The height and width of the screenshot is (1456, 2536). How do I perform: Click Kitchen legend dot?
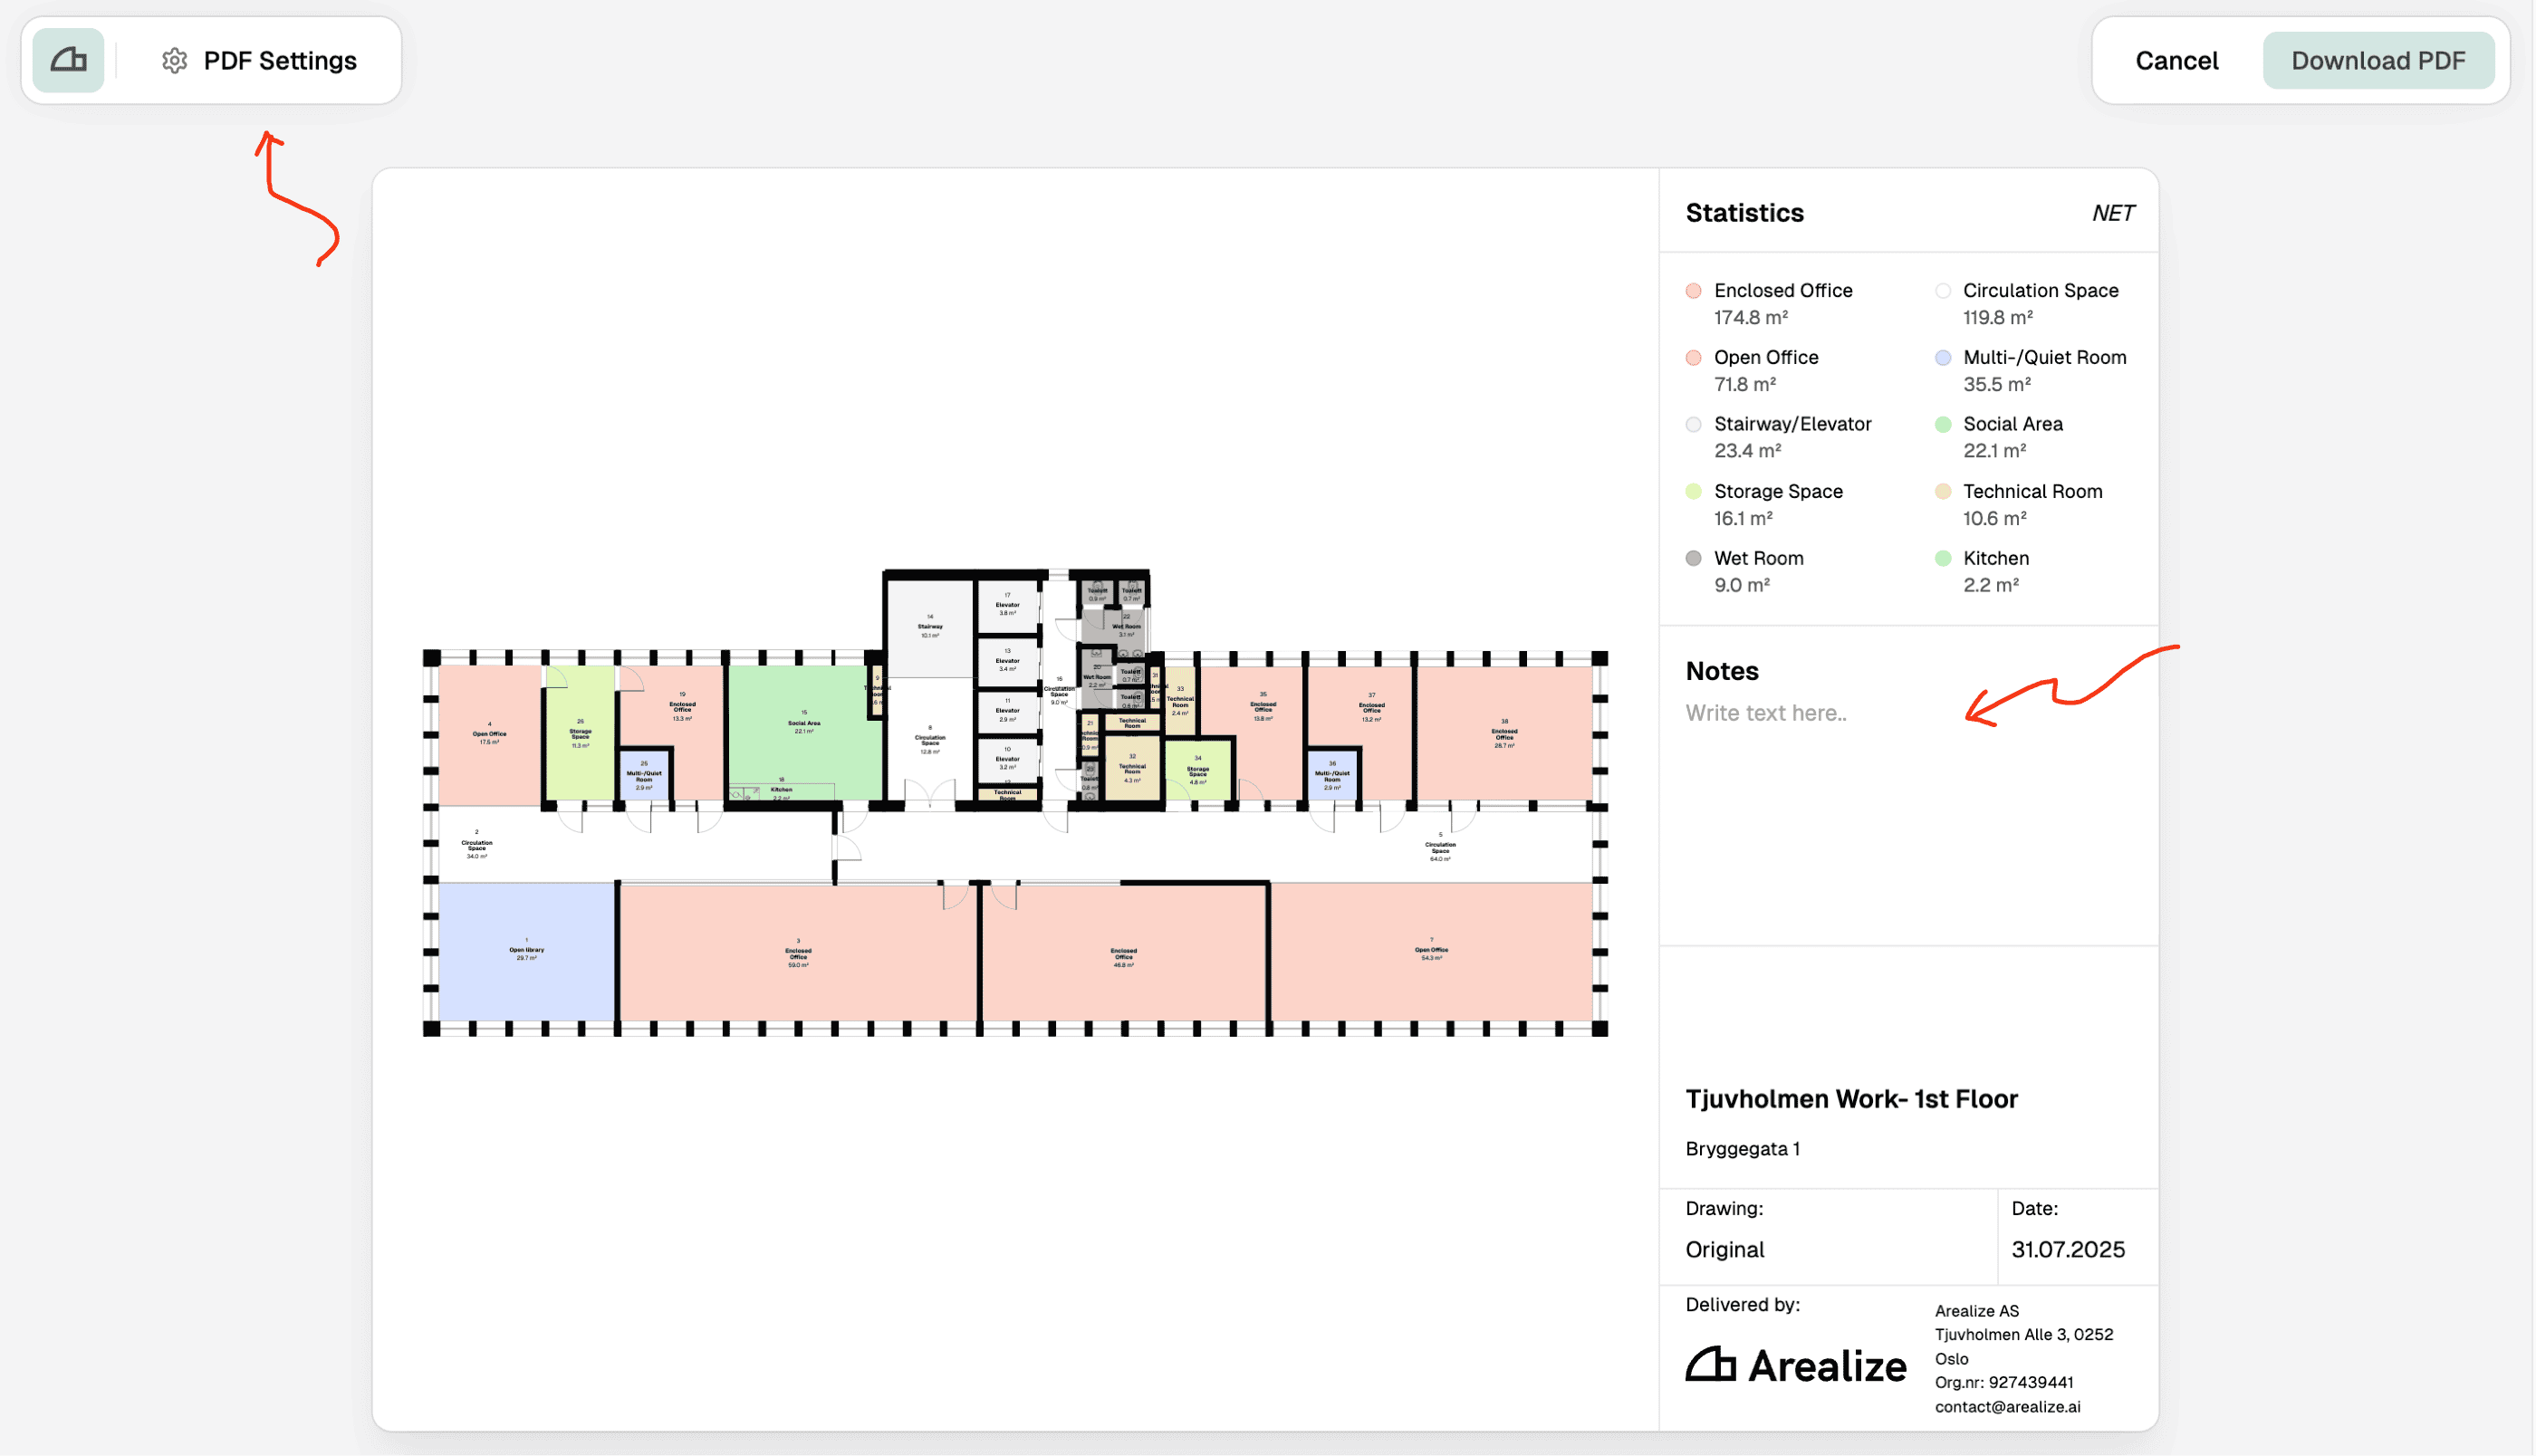coord(1942,558)
